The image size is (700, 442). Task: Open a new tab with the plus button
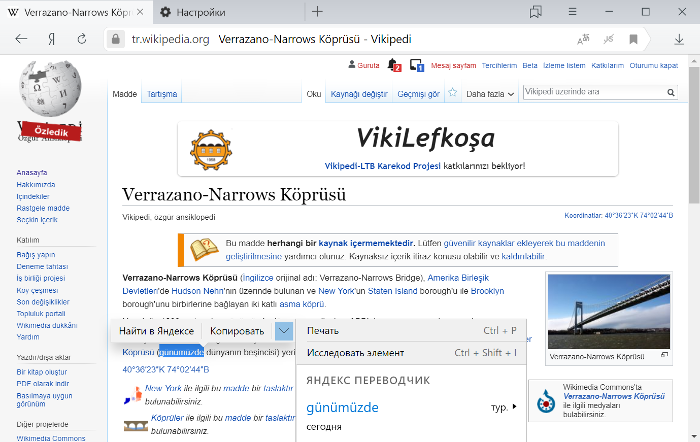click(x=317, y=12)
